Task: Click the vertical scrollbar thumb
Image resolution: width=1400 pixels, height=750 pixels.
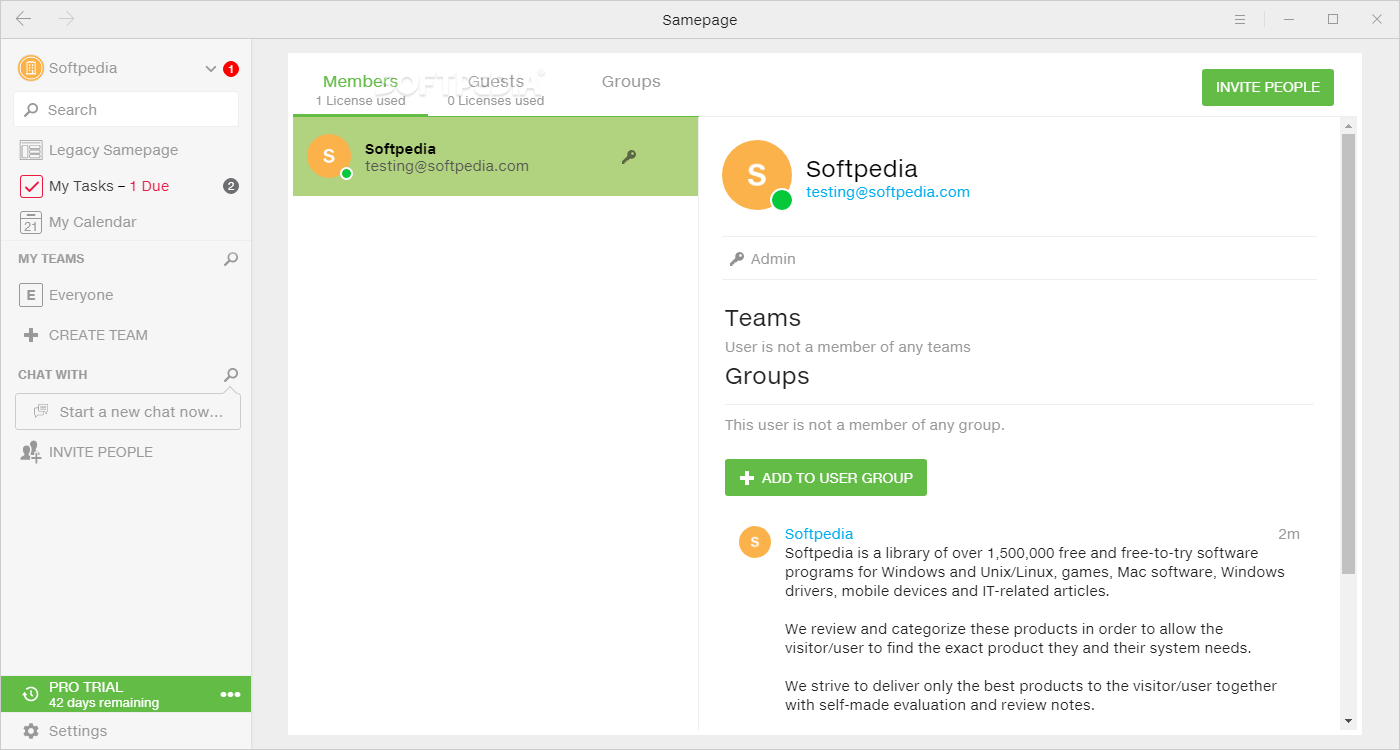Action: [x=1348, y=354]
